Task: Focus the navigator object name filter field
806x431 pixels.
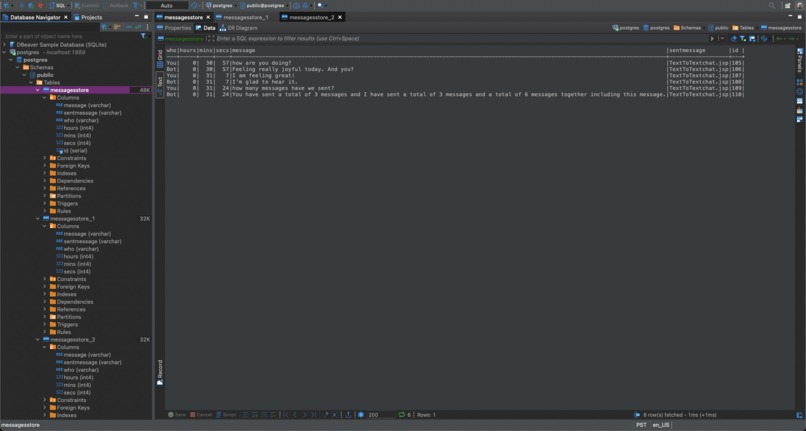Action: (x=71, y=37)
